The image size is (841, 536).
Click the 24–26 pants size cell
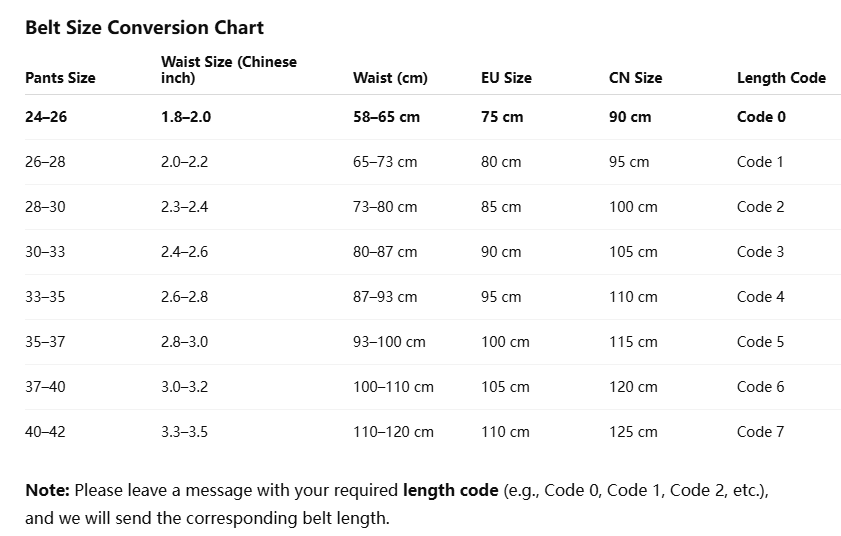(x=46, y=117)
